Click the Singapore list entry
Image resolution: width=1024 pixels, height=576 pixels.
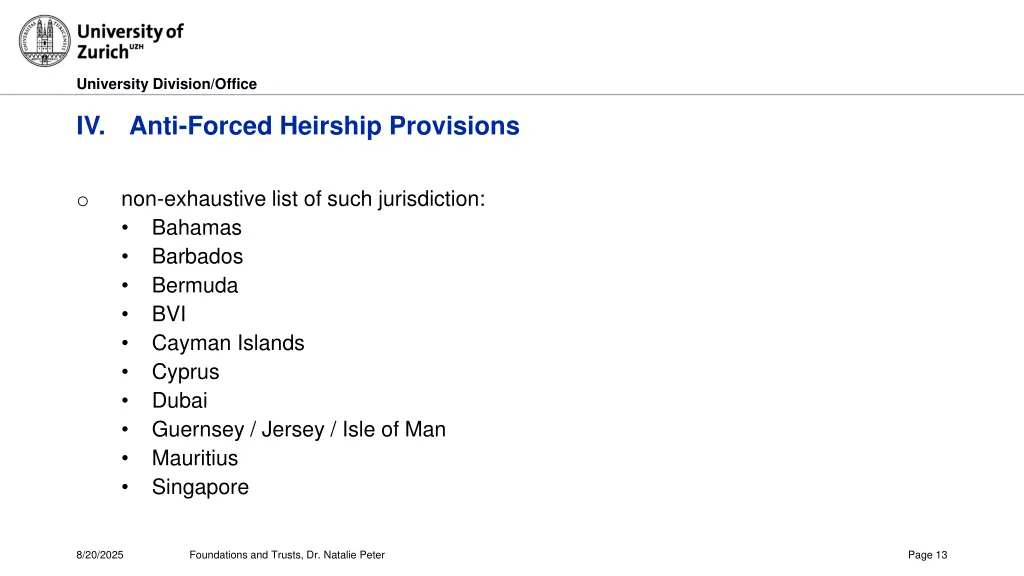pyautogui.click(x=200, y=487)
